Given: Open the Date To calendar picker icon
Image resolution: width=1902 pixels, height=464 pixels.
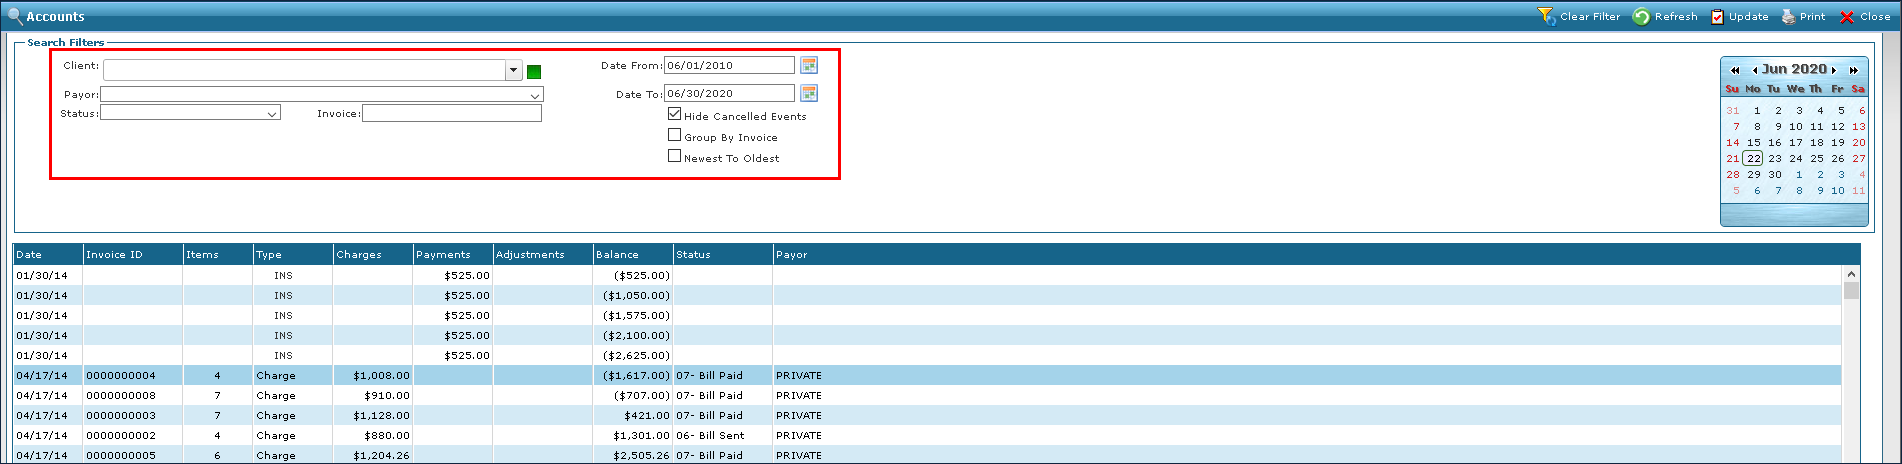Looking at the screenshot, I should 809,93.
